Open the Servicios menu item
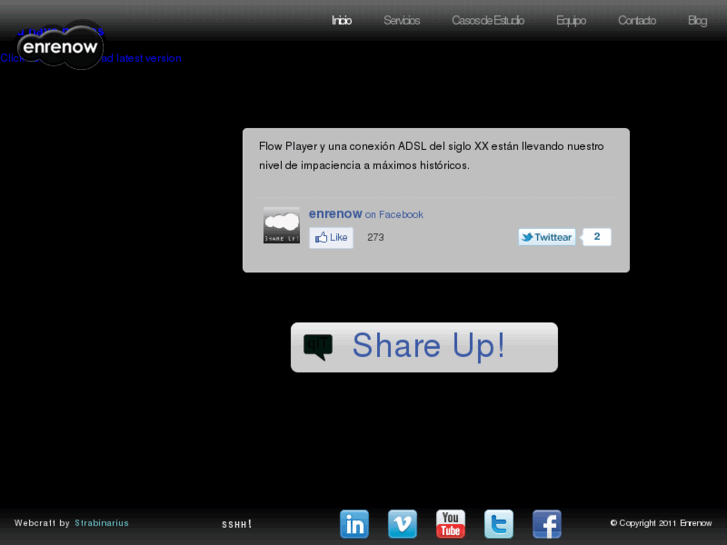Image resolution: width=727 pixels, height=545 pixels. point(402,20)
